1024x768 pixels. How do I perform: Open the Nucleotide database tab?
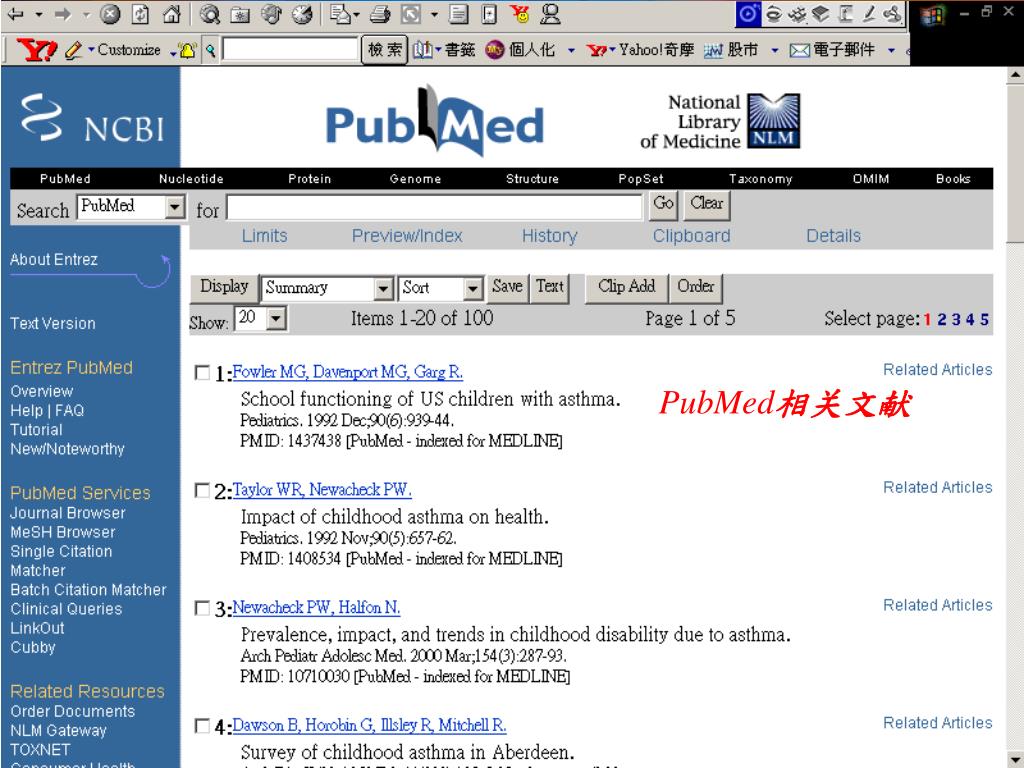[x=191, y=179]
